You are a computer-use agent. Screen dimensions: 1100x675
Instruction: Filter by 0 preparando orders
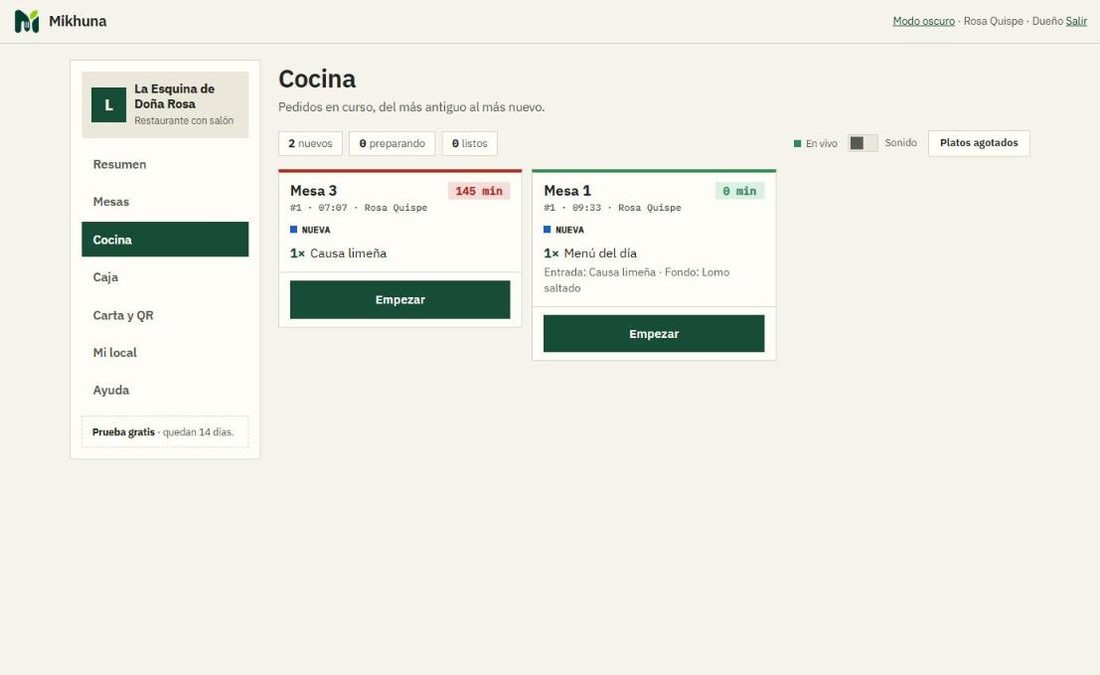coord(392,143)
